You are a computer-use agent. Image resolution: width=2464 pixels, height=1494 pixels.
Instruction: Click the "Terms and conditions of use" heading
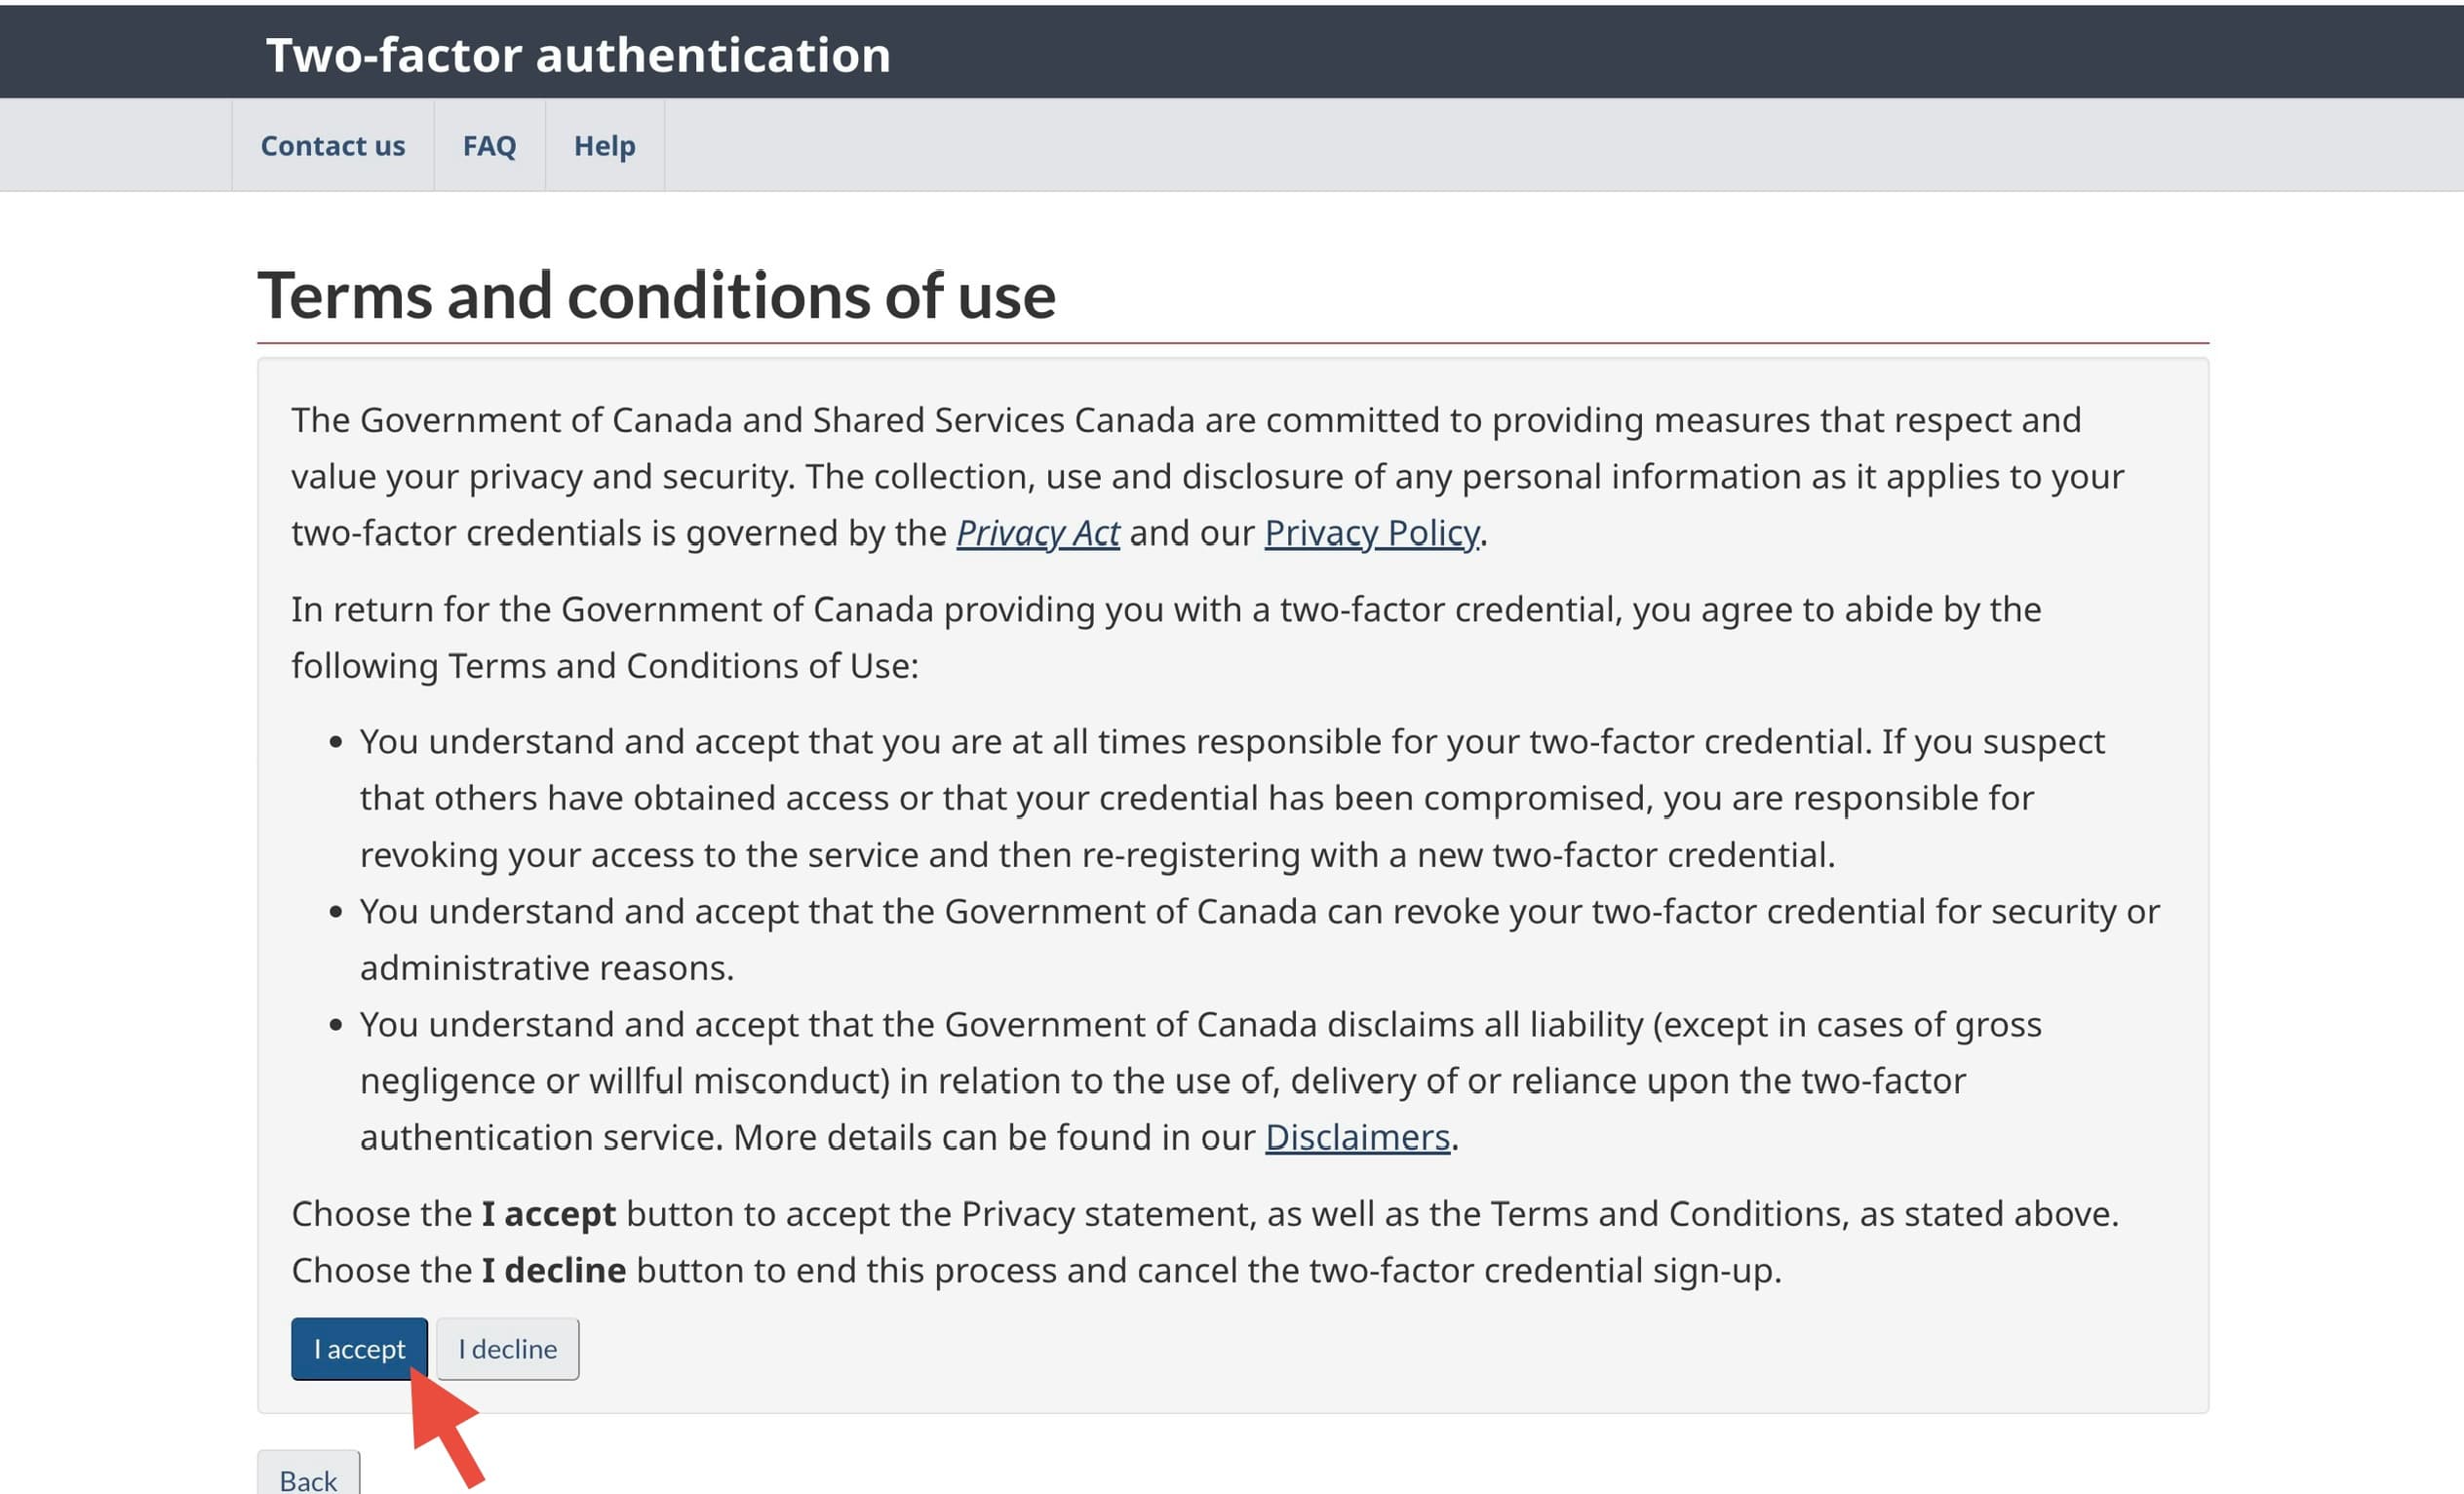(x=656, y=296)
